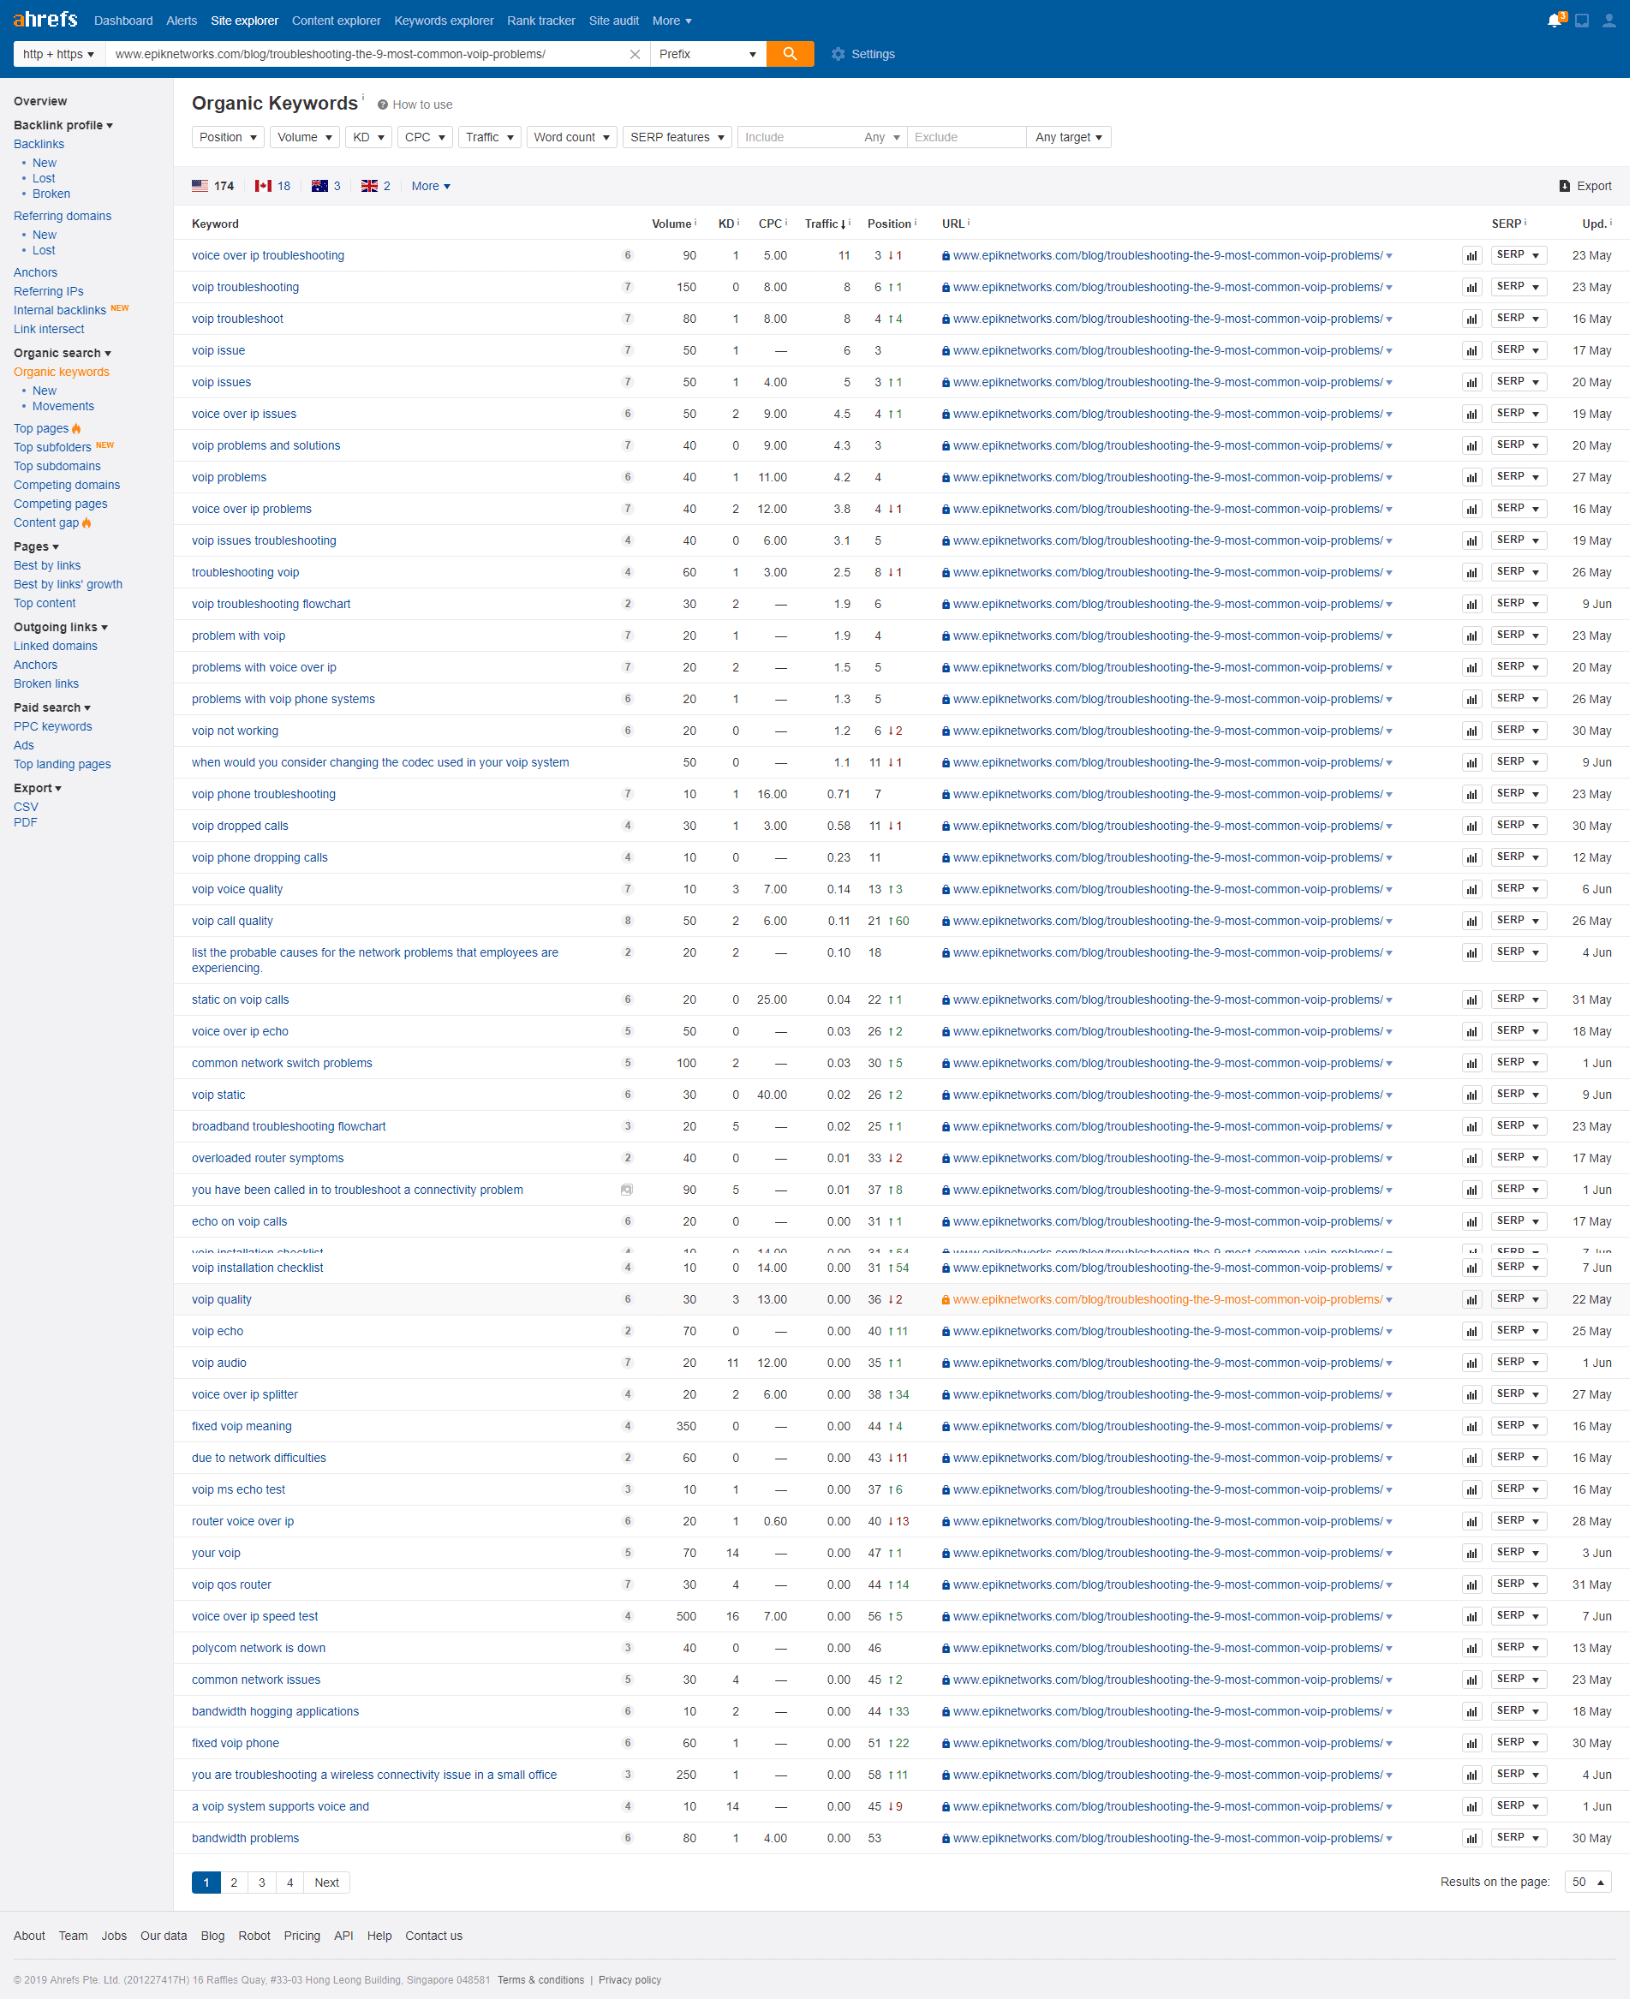Select the Canada flag country filter

tap(261, 185)
